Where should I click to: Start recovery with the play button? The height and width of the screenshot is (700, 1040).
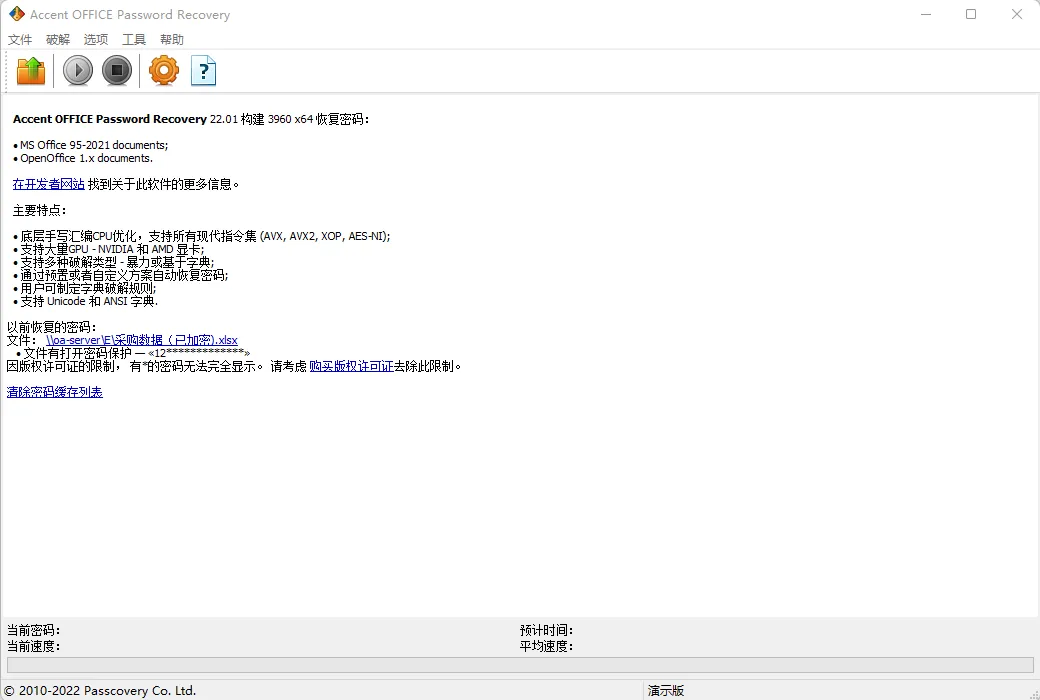pyautogui.click(x=78, y=70)
